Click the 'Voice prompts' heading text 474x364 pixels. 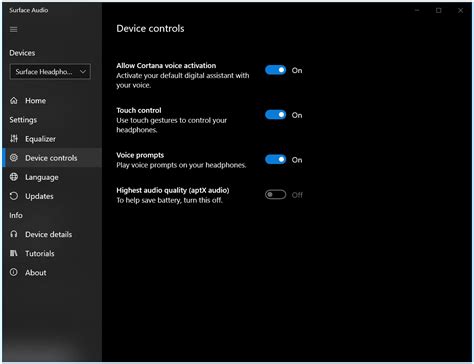click(140, 155)
